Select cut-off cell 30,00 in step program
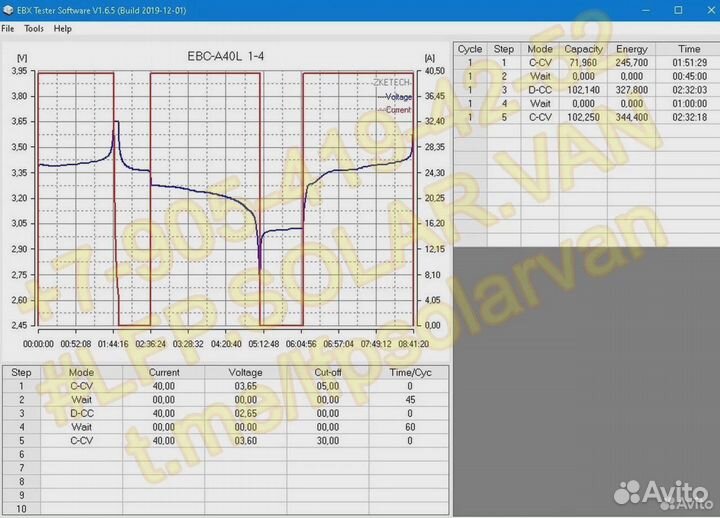The image size is (720, 518). click(327, 441)
